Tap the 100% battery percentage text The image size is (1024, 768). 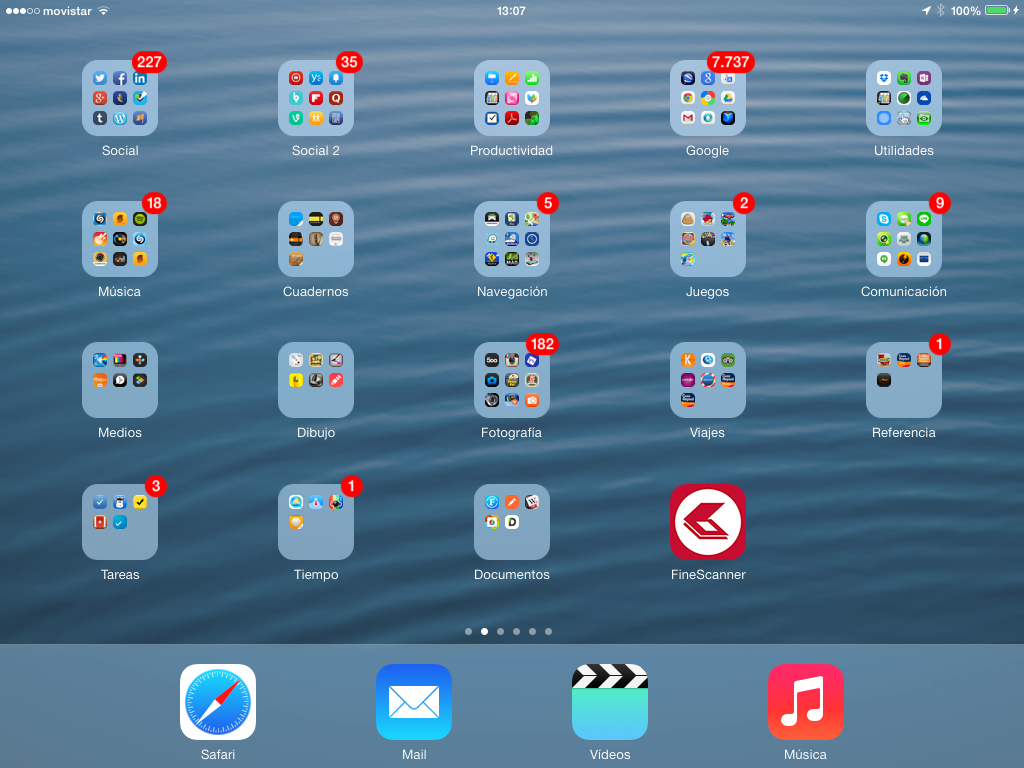[x=966, y=11]
